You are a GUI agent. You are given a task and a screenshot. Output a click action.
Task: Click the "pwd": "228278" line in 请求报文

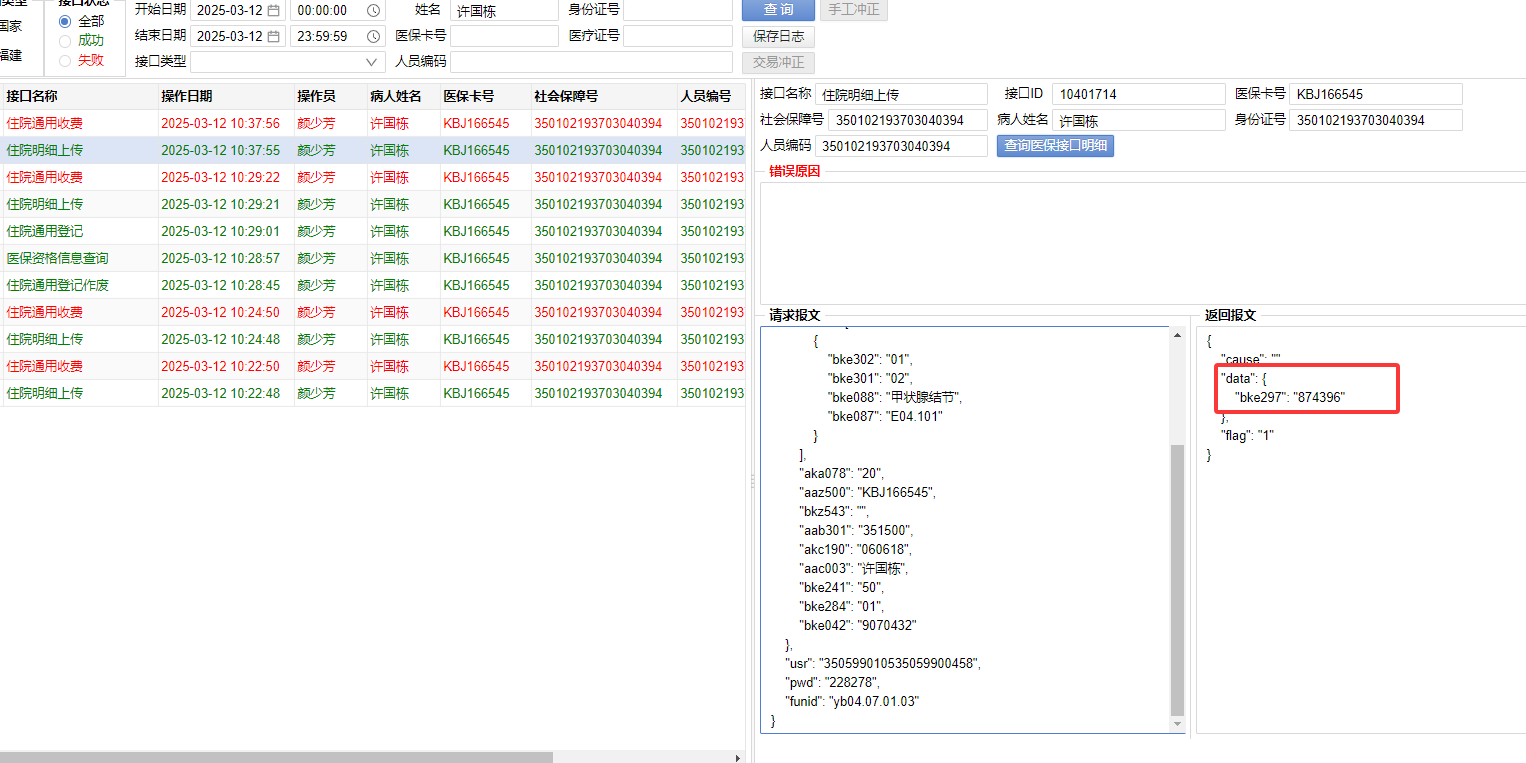point(832,683)
